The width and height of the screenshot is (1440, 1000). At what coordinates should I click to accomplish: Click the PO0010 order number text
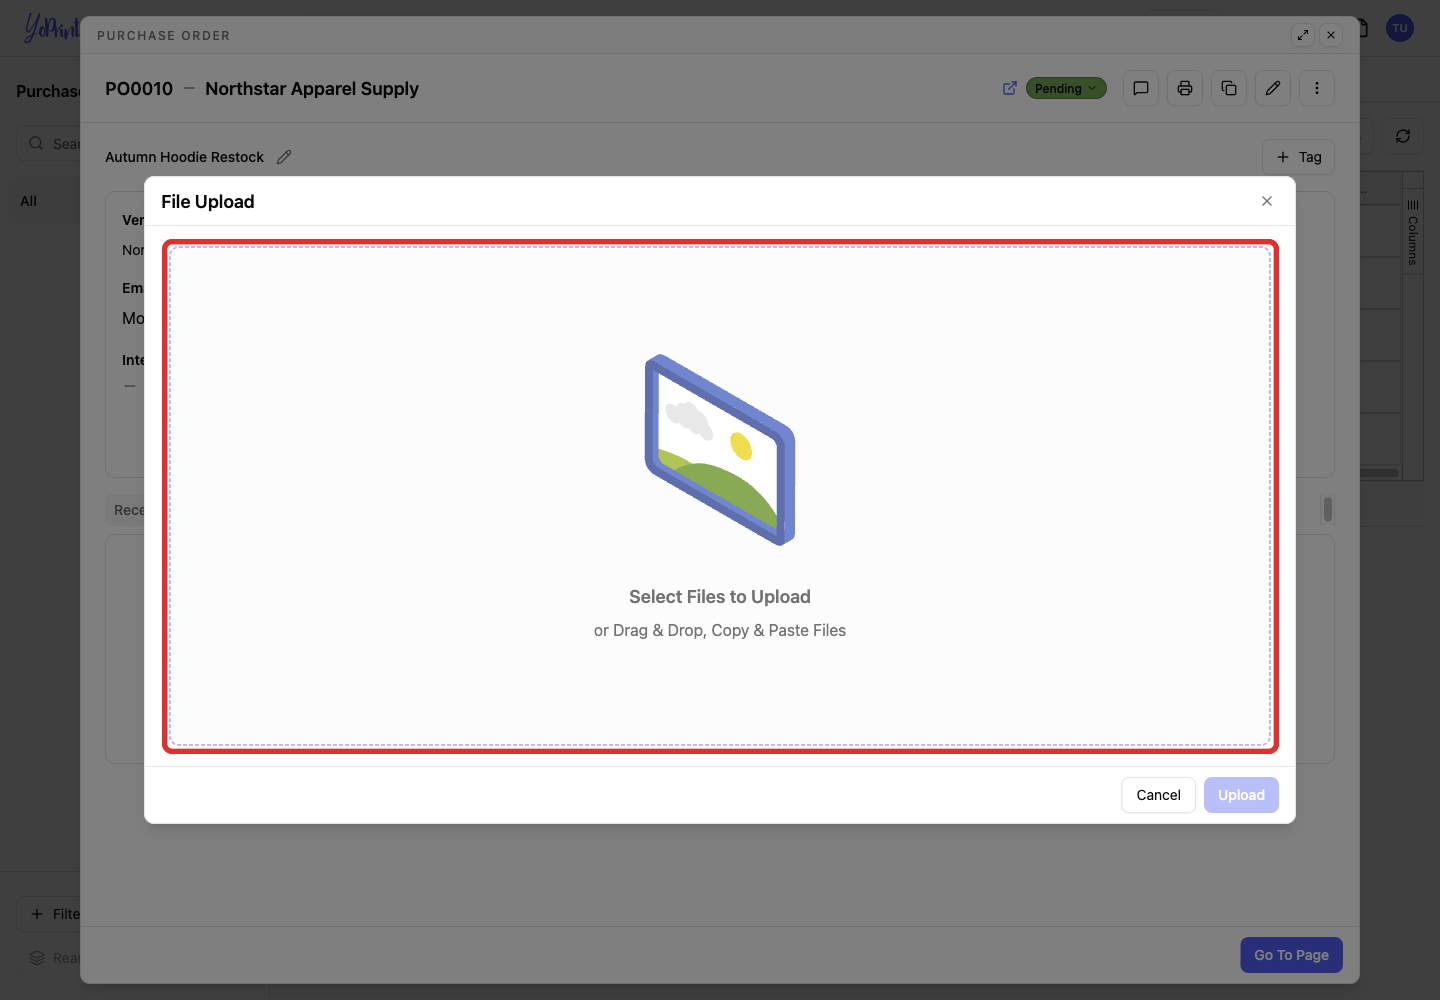[139, 89]
